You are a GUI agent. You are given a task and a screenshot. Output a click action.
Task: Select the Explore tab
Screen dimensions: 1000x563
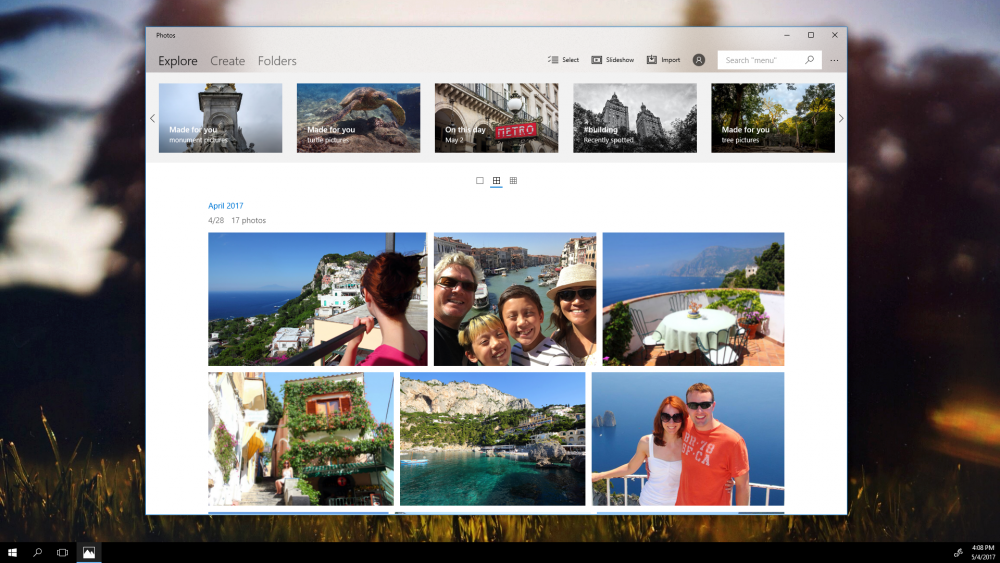point(178,61)
